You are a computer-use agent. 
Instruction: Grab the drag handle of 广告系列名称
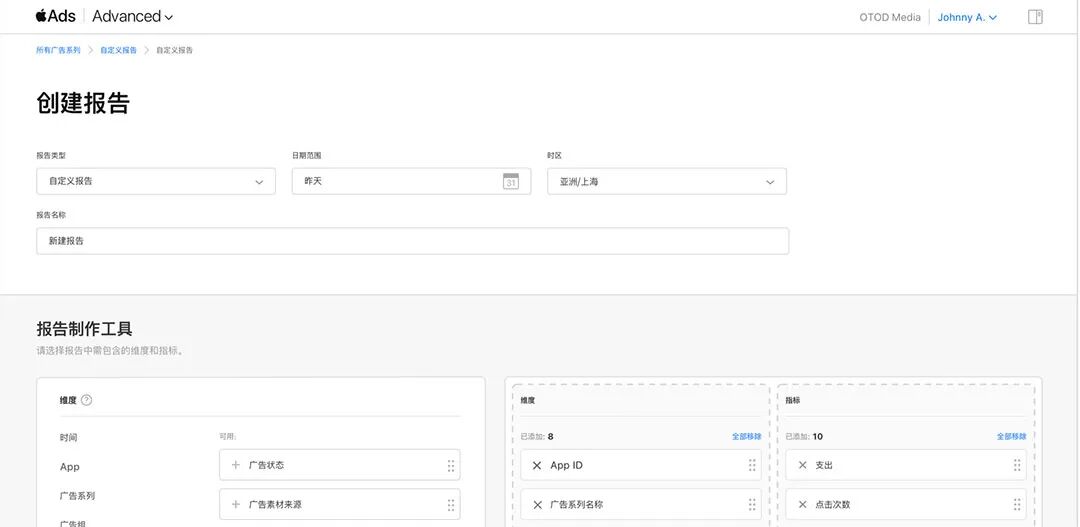752,505
